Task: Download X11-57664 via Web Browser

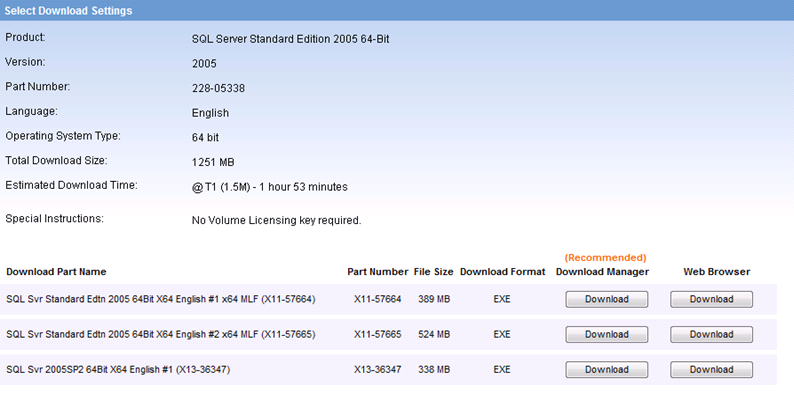Action: [x=711, y=299]
